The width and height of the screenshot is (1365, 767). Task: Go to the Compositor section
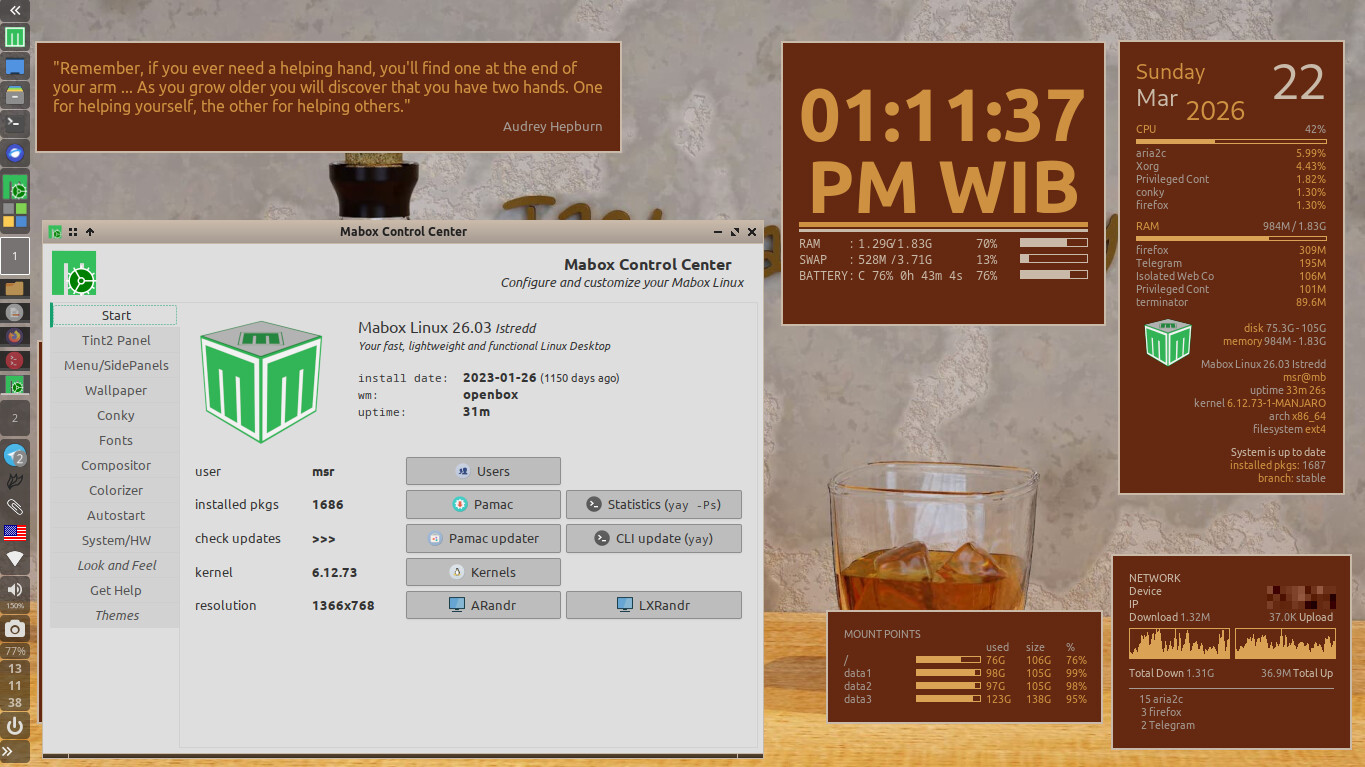116,466
